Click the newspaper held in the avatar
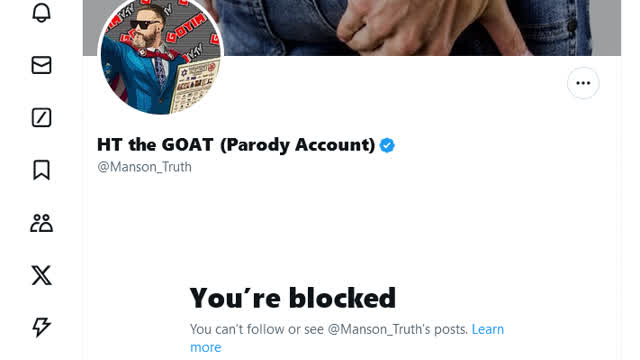Screen dimensions: 640x360 click(194, 85)
